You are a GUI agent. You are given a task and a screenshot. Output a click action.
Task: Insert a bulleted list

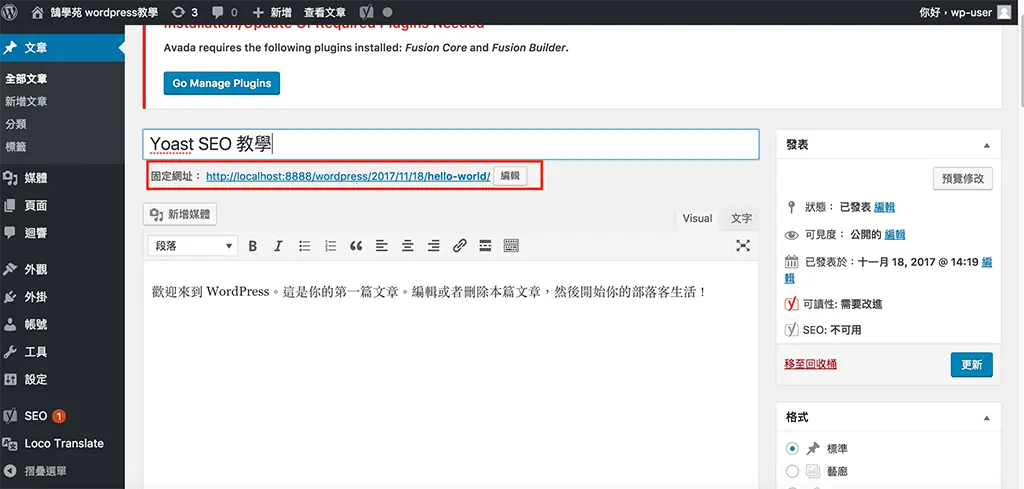point(305,245)
